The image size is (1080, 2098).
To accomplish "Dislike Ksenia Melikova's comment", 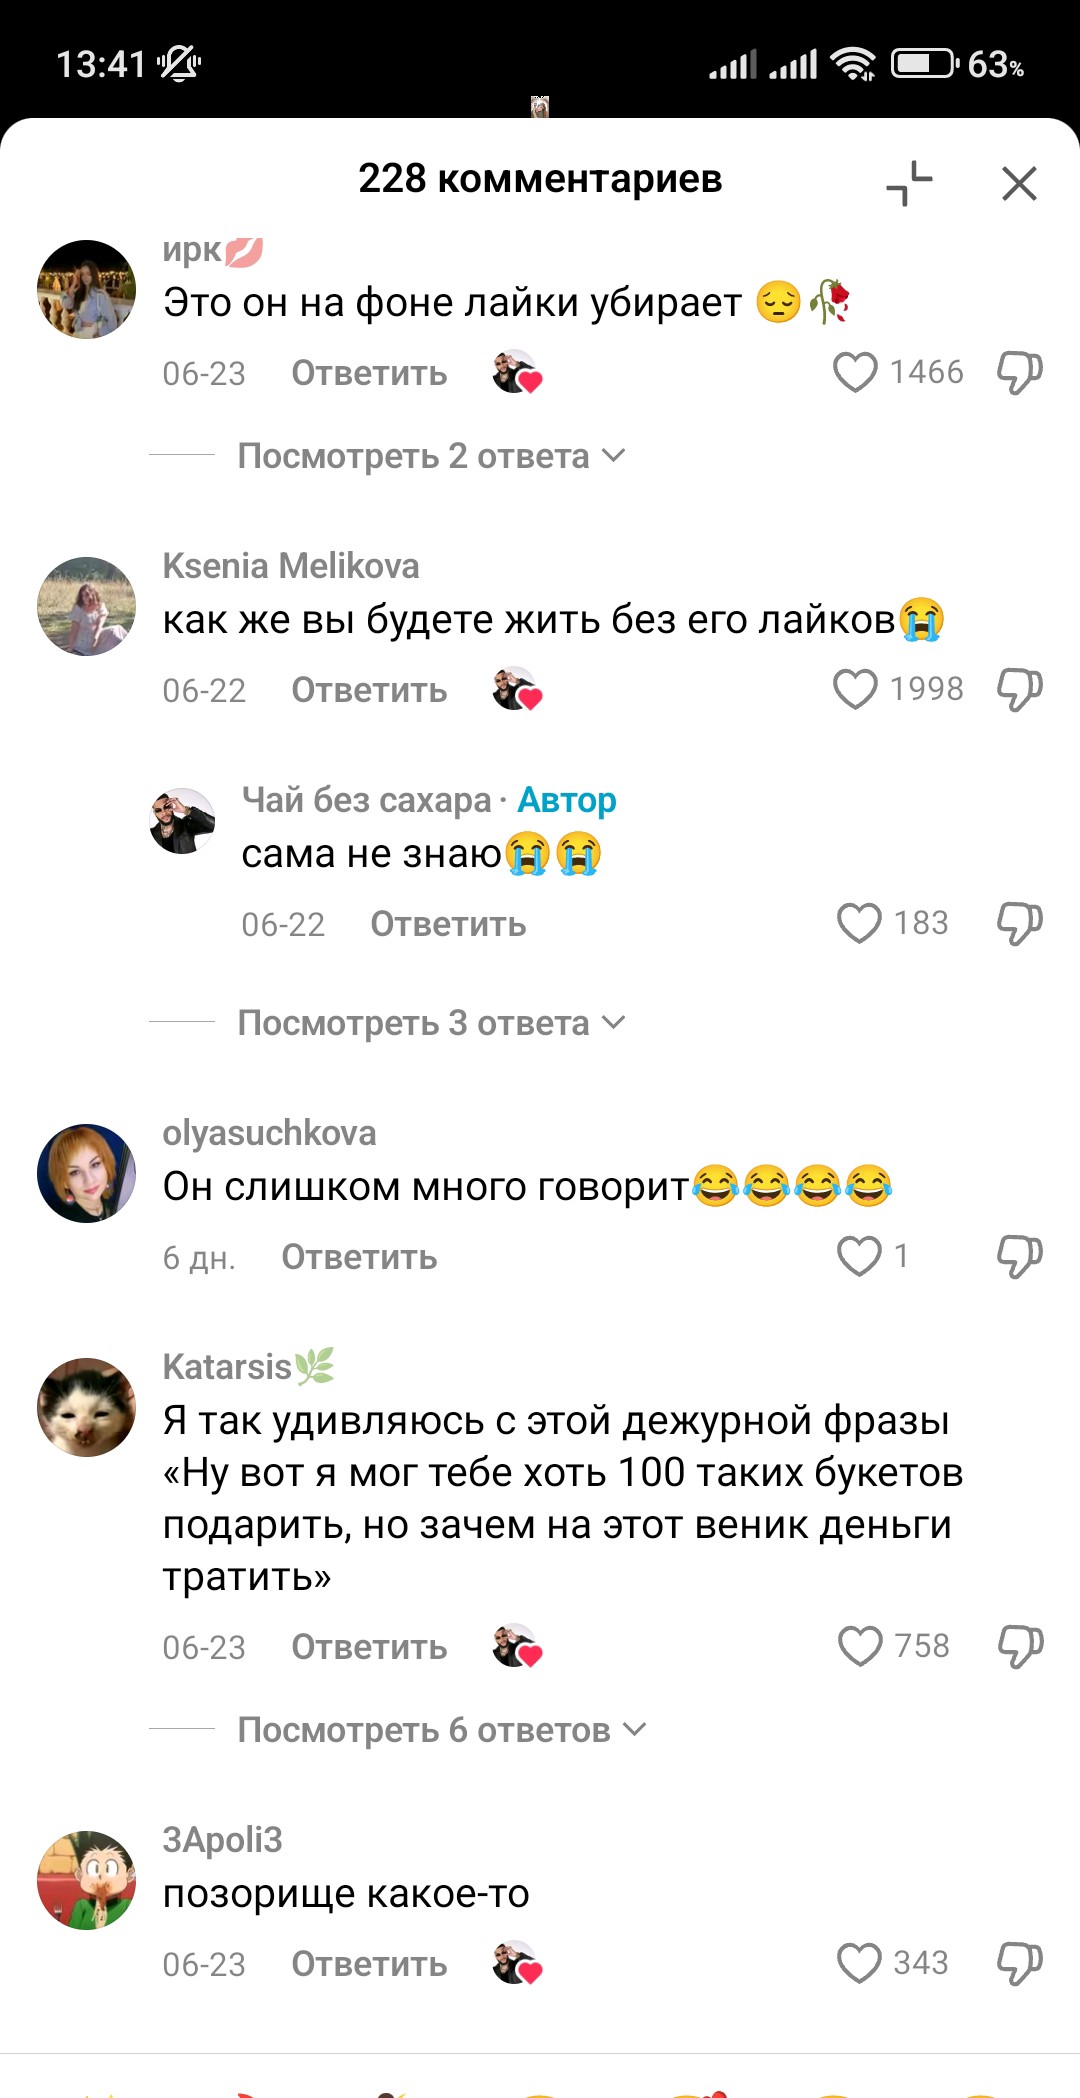I will pos(1019,690).
